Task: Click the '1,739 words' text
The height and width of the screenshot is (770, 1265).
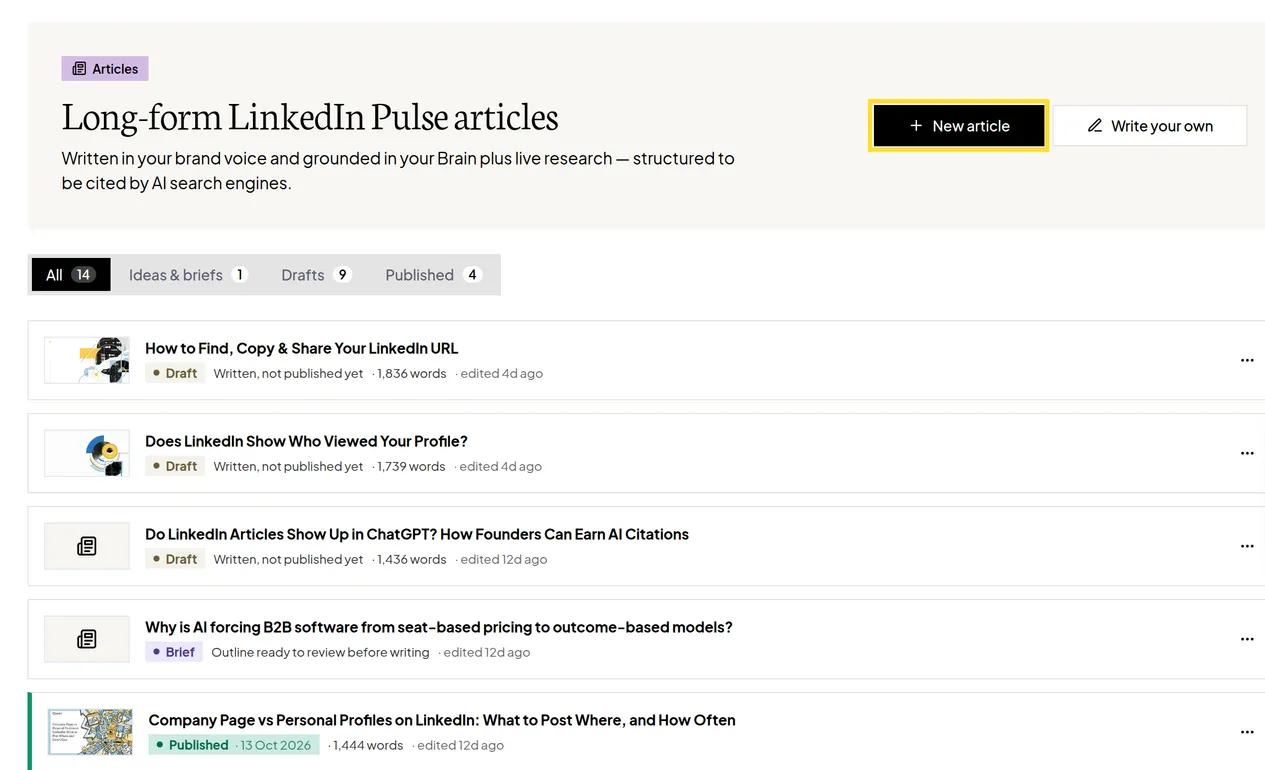Action: coord(410,466)
